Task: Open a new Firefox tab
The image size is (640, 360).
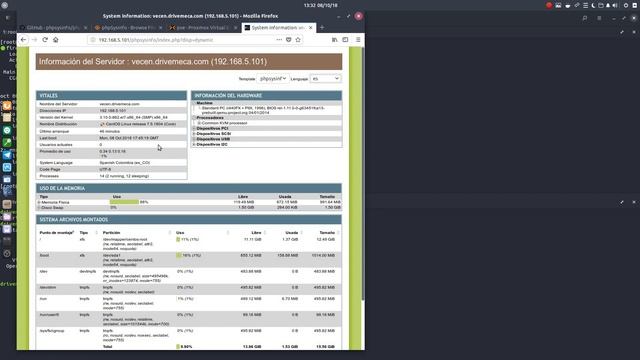Action: 322,27
